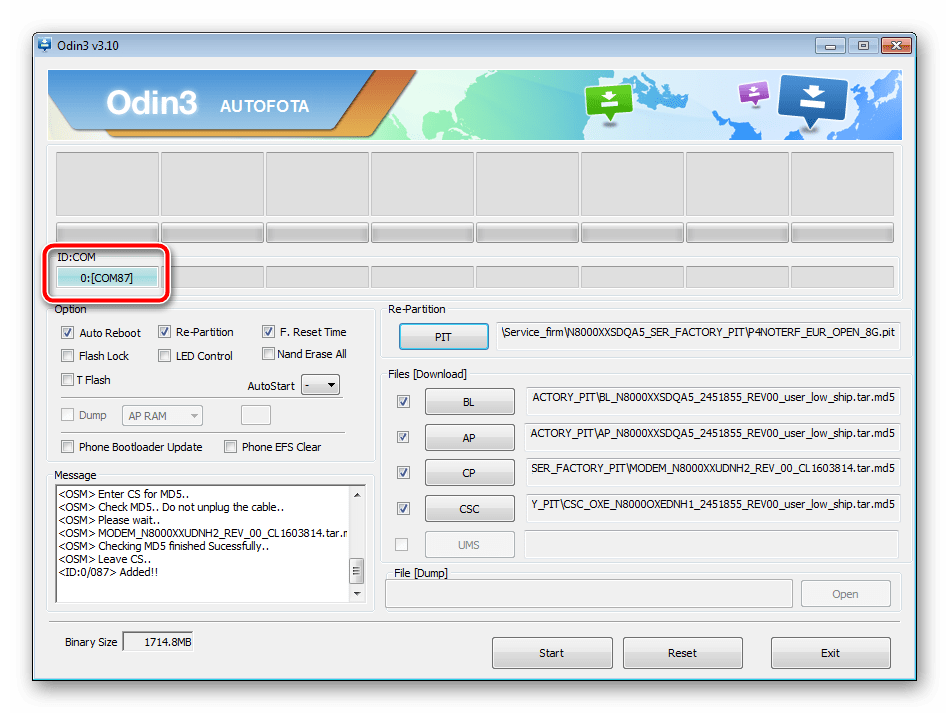Click the MODEM_N8000XXUDNH2 log line
This screenshot has width=949, height=713.
[203, 533]
